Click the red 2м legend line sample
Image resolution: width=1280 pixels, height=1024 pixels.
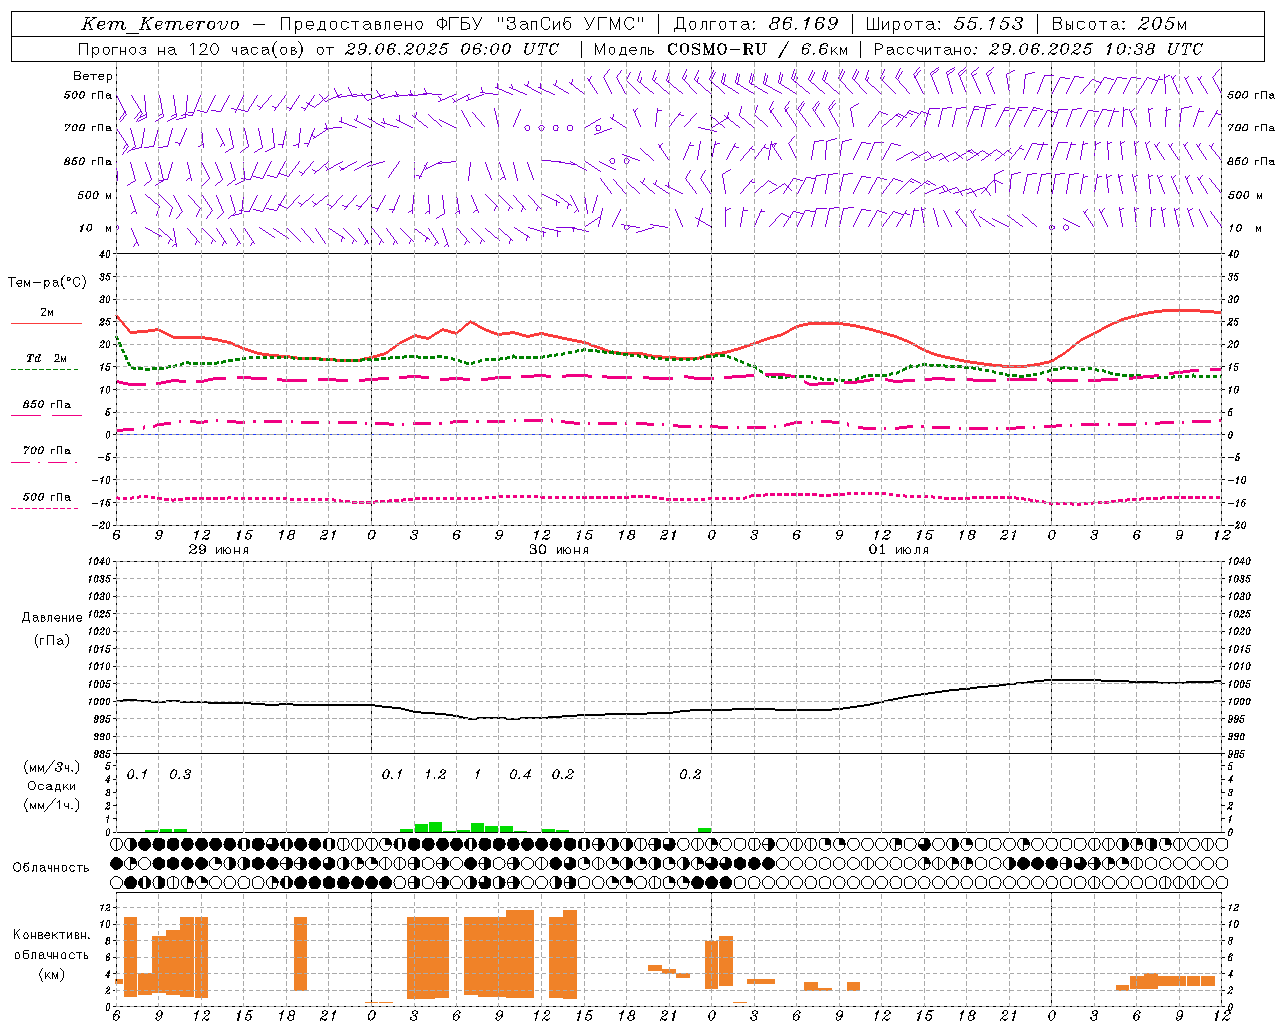pyautogui.click(x=46, y=324)
